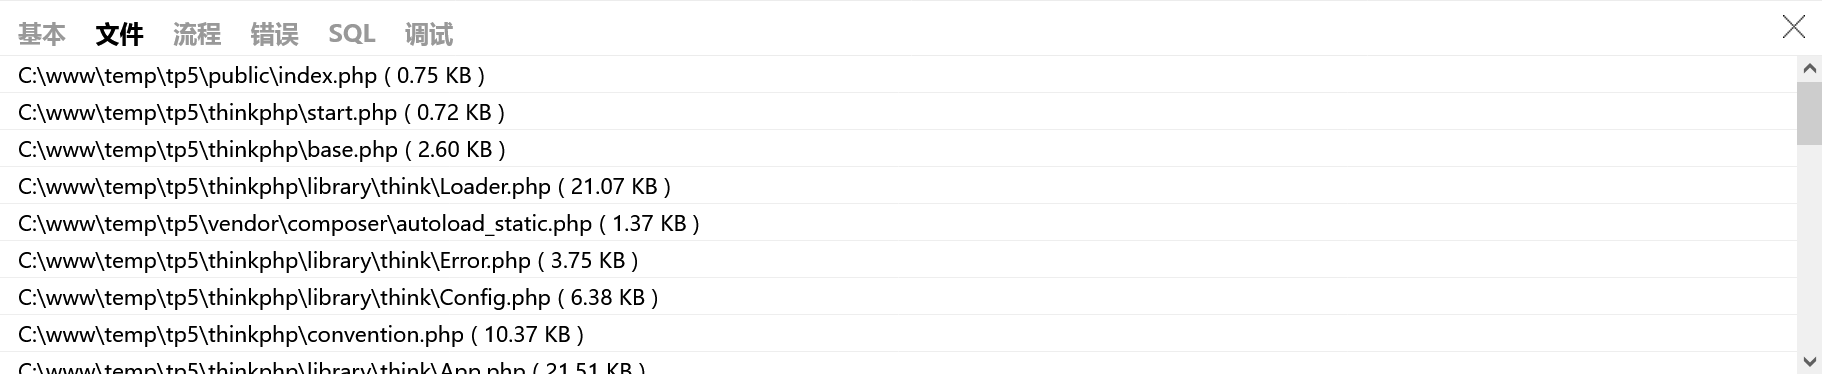Open the 流程 tab

click(197, 34)
